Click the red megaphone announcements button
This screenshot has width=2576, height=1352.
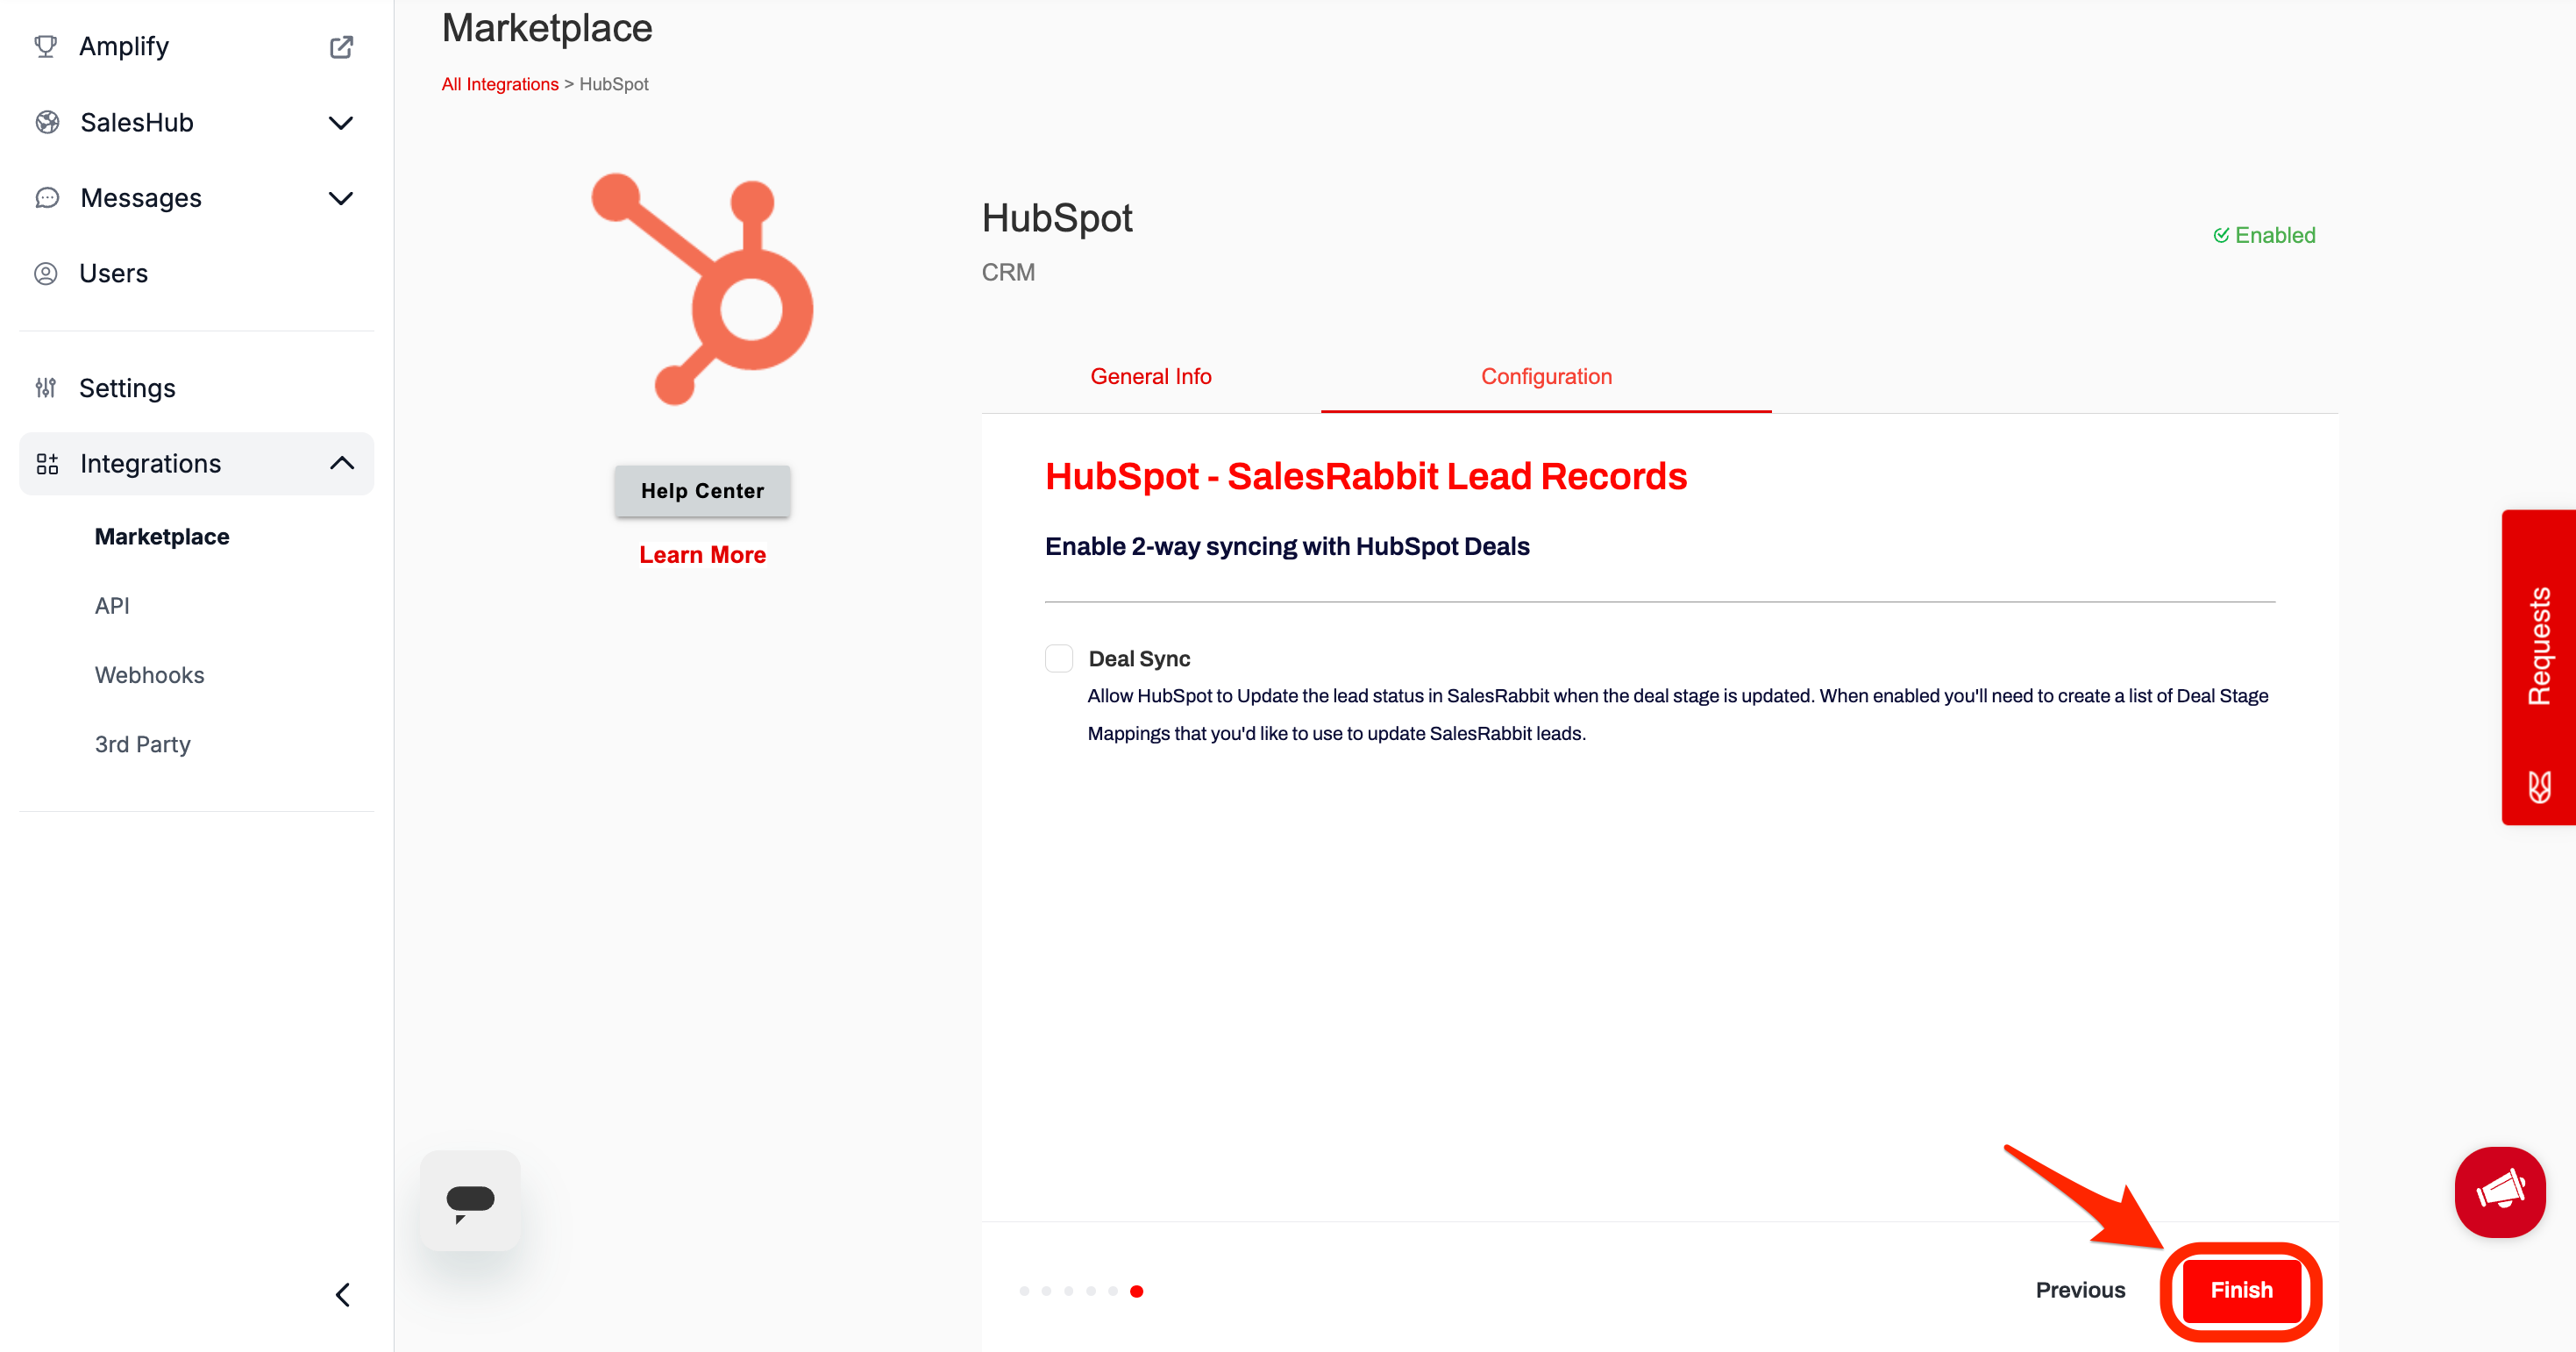2499,1192
